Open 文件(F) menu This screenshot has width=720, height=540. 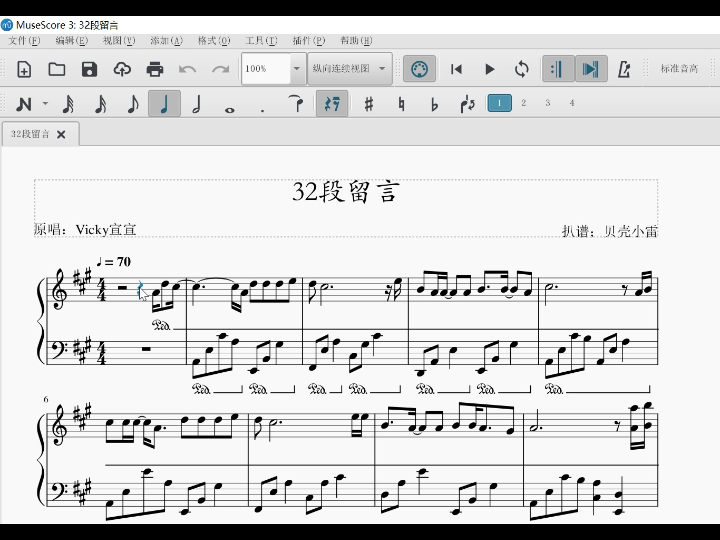click(x=24, y=41)
